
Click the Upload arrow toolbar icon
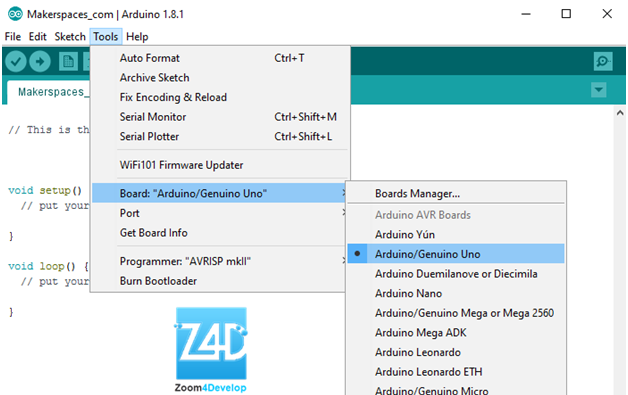click(40, 62)
